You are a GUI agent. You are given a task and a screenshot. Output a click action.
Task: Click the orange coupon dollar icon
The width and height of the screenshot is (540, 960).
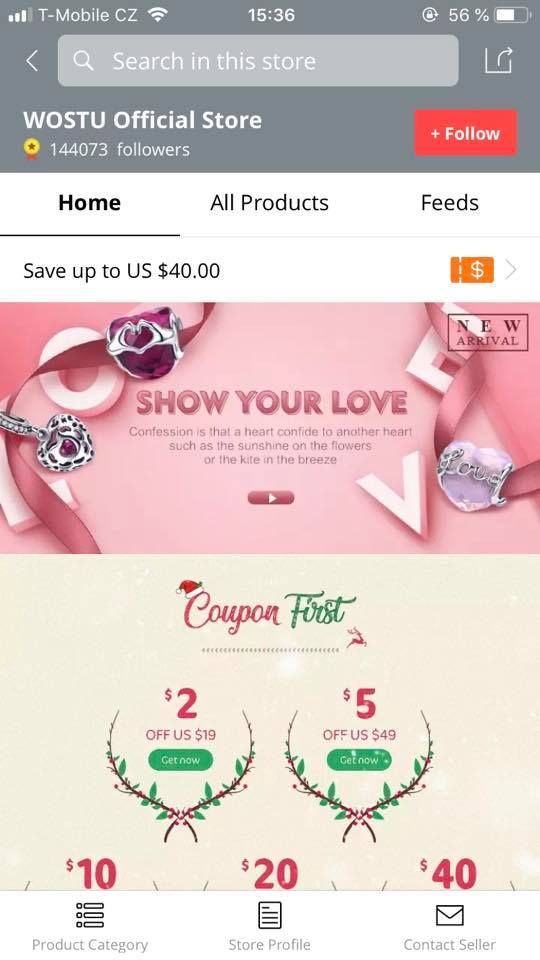(x=472, y=270)
